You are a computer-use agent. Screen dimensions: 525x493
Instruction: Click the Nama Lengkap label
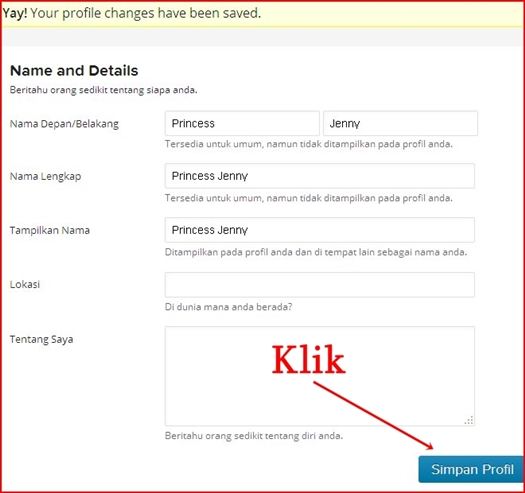pos(46,177)
